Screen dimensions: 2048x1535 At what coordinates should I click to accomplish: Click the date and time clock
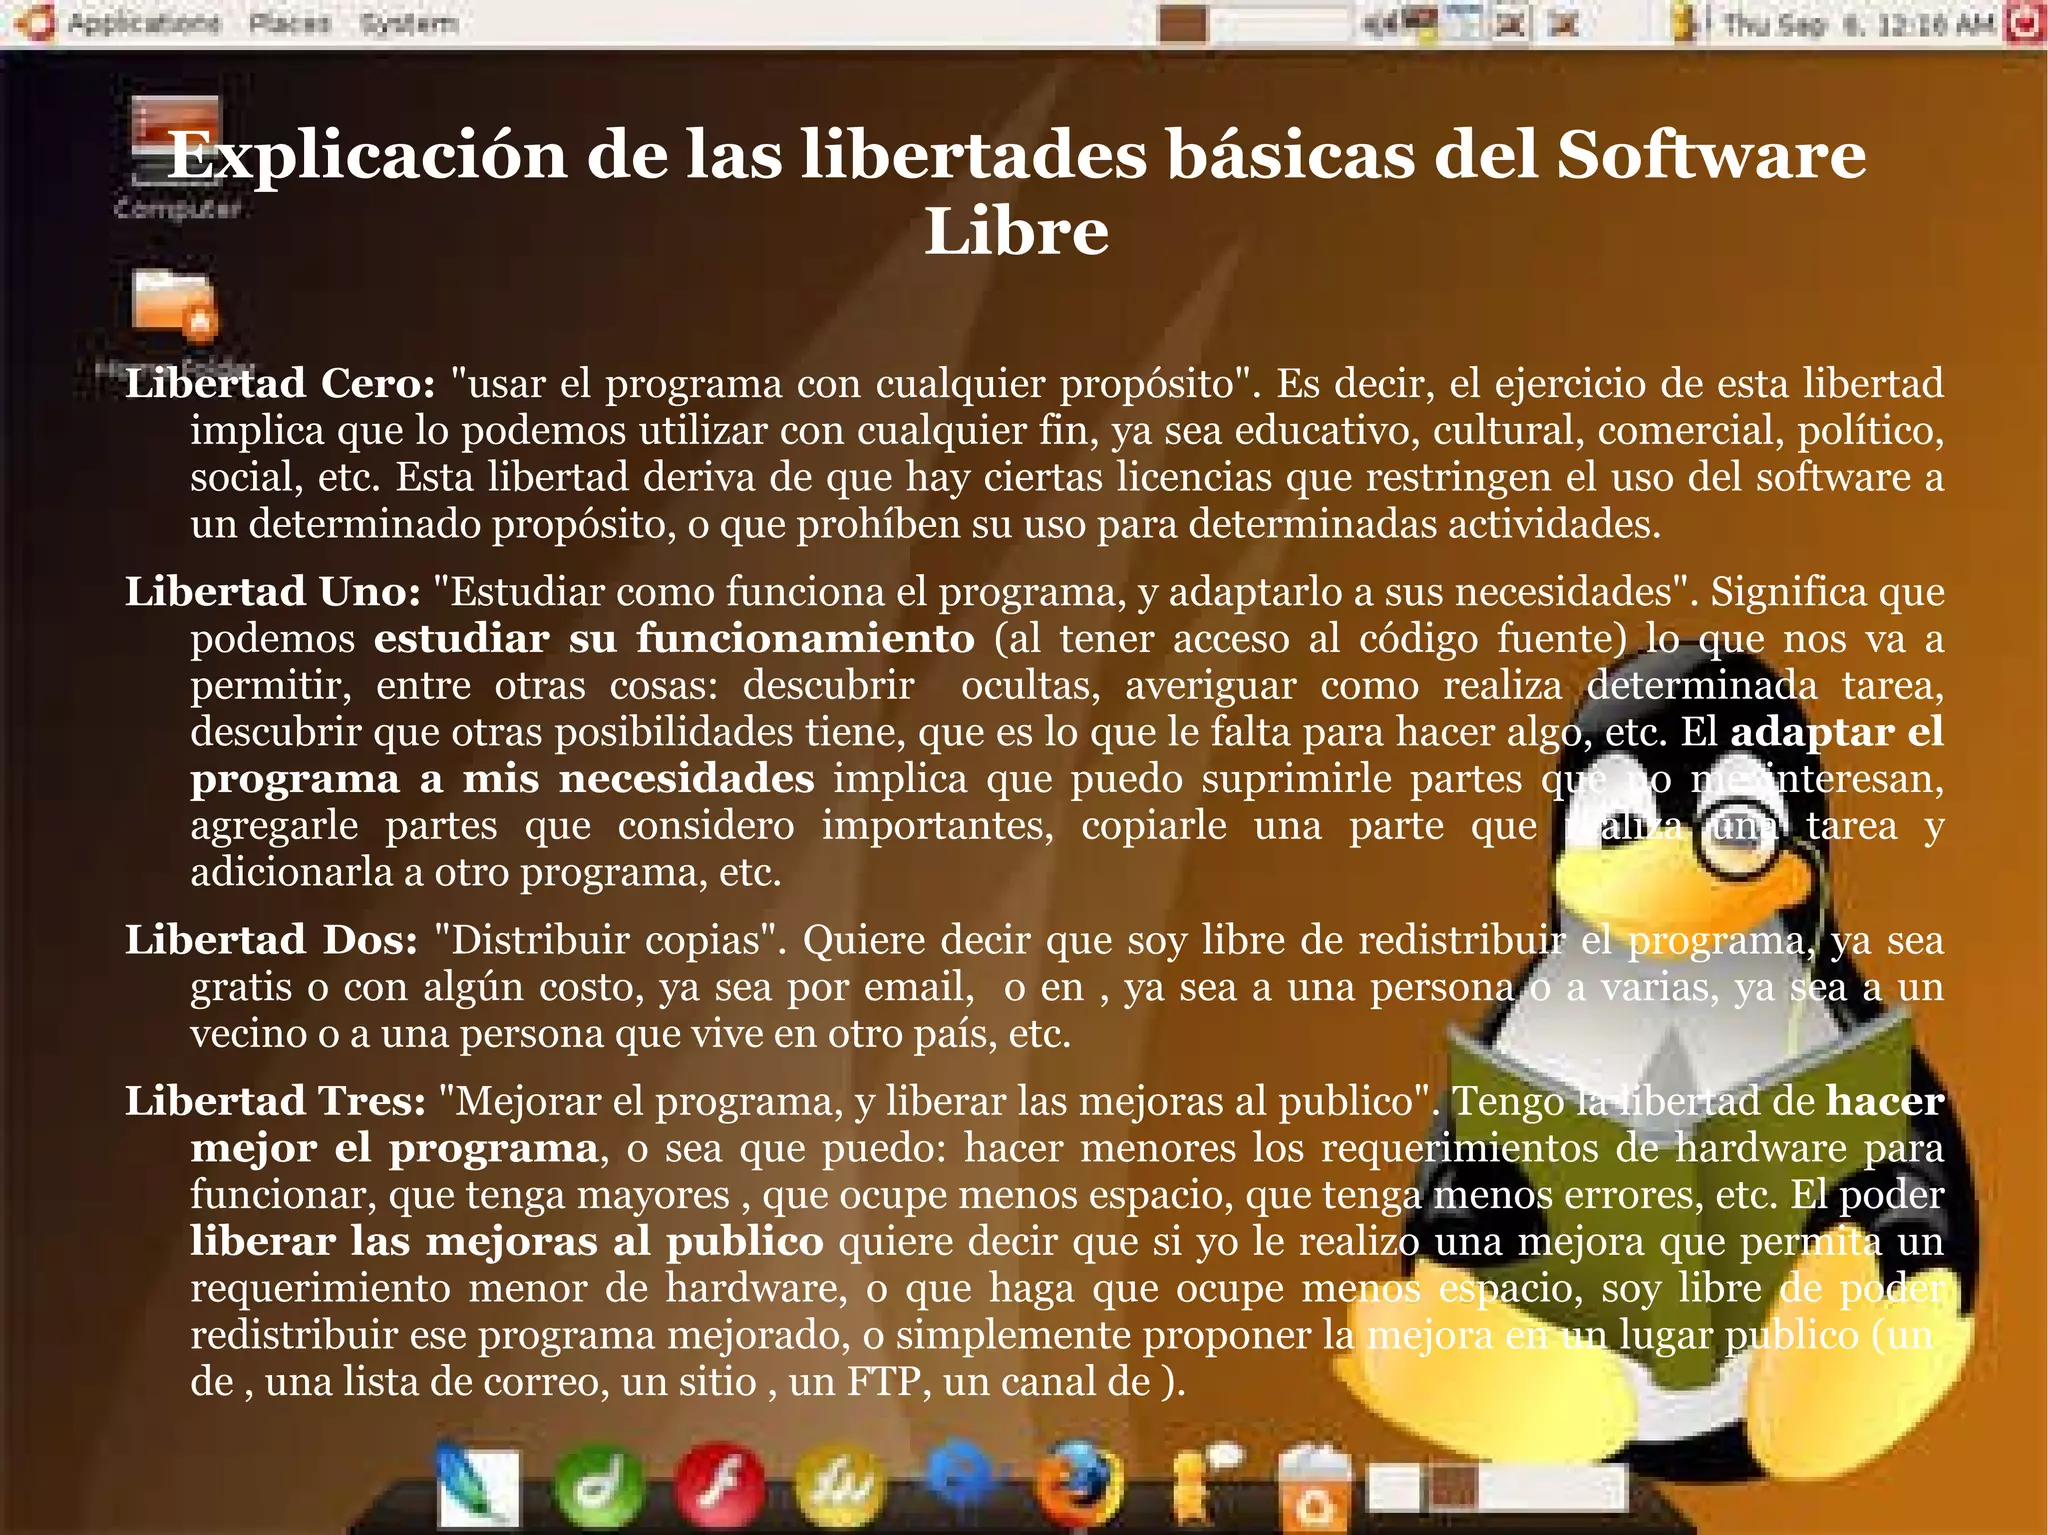point(1858,23)
